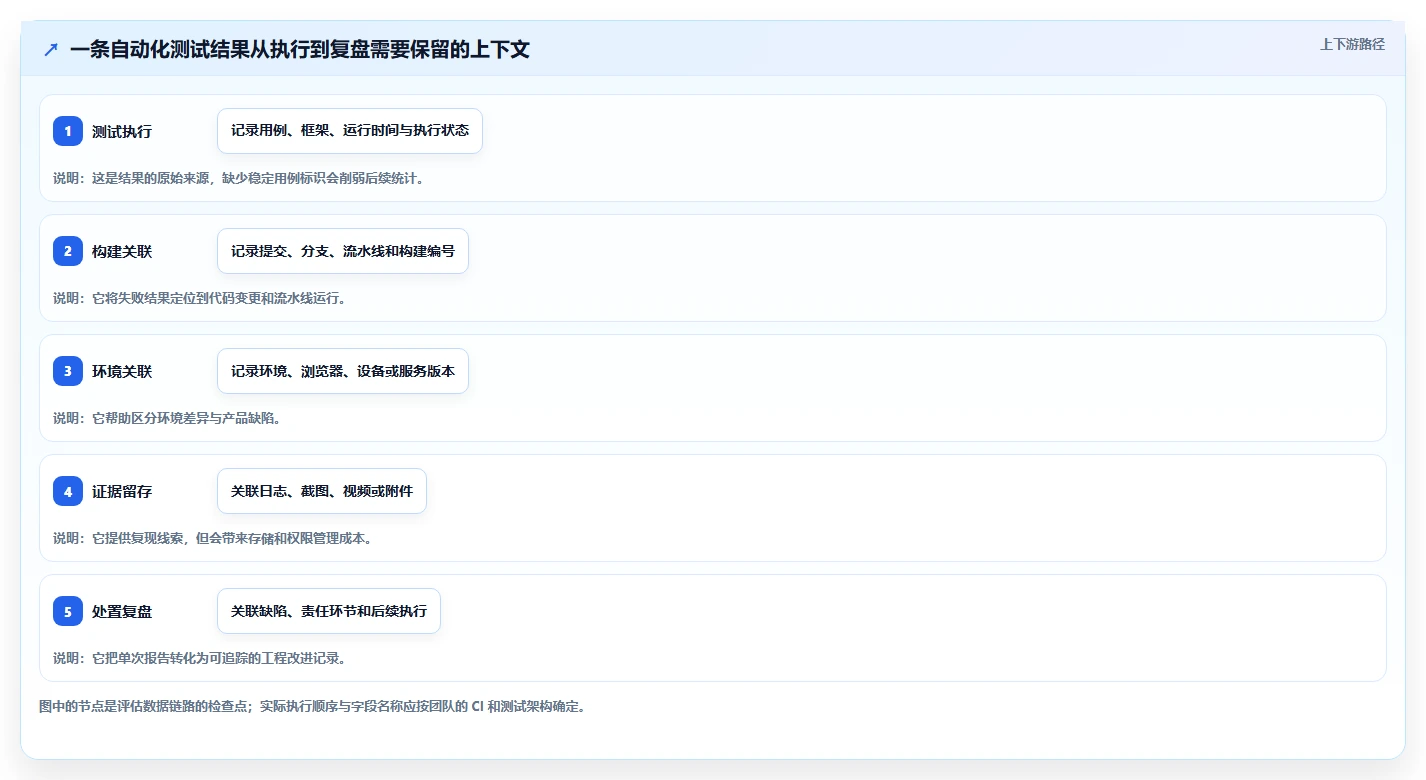1426x780 pixels.
Task: Click chip 记录提交、分支、流水线和构建编号
Action: (x=343, y=251)
